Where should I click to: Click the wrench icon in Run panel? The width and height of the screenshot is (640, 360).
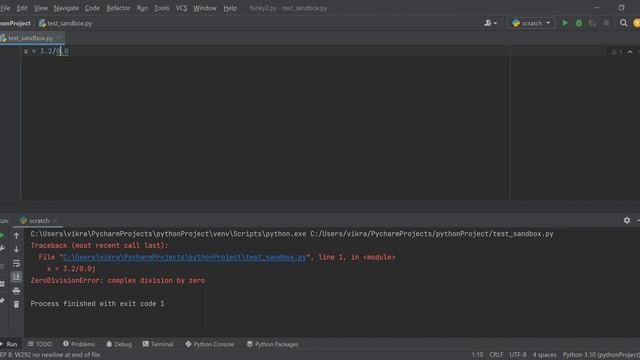pyautogui.click(x=2, y=249)
